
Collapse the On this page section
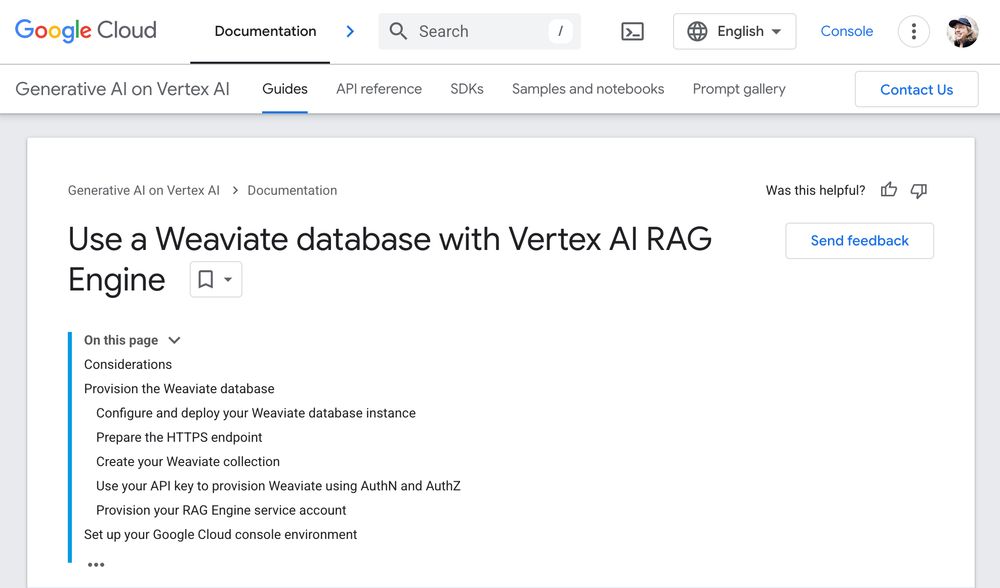coord(174,341)
